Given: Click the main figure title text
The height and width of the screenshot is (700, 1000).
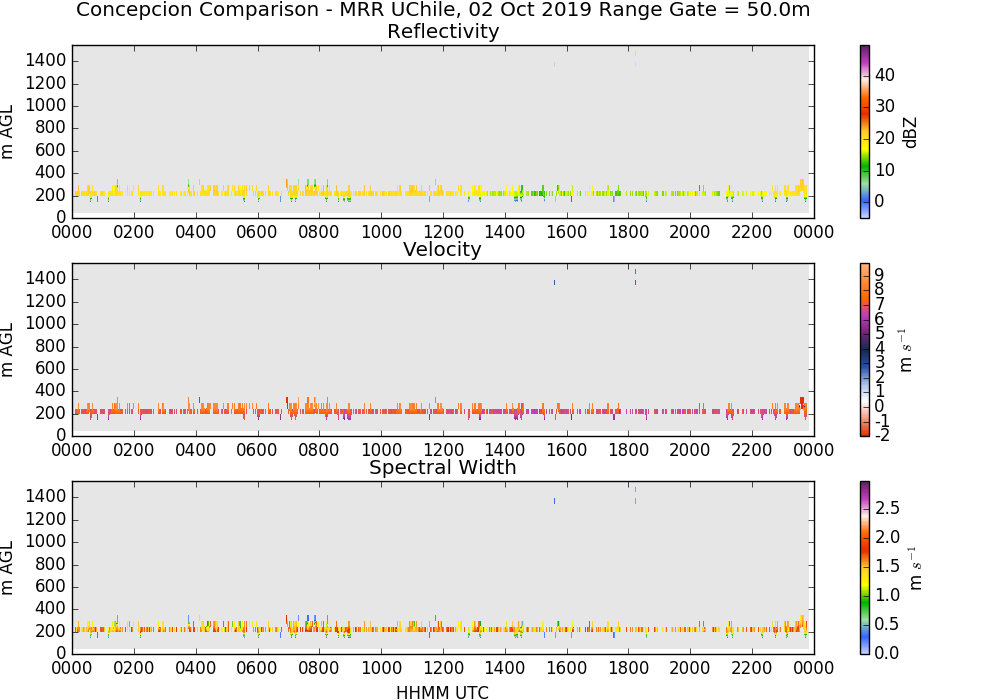Looking at the screenshot, I should pos(443,10).
